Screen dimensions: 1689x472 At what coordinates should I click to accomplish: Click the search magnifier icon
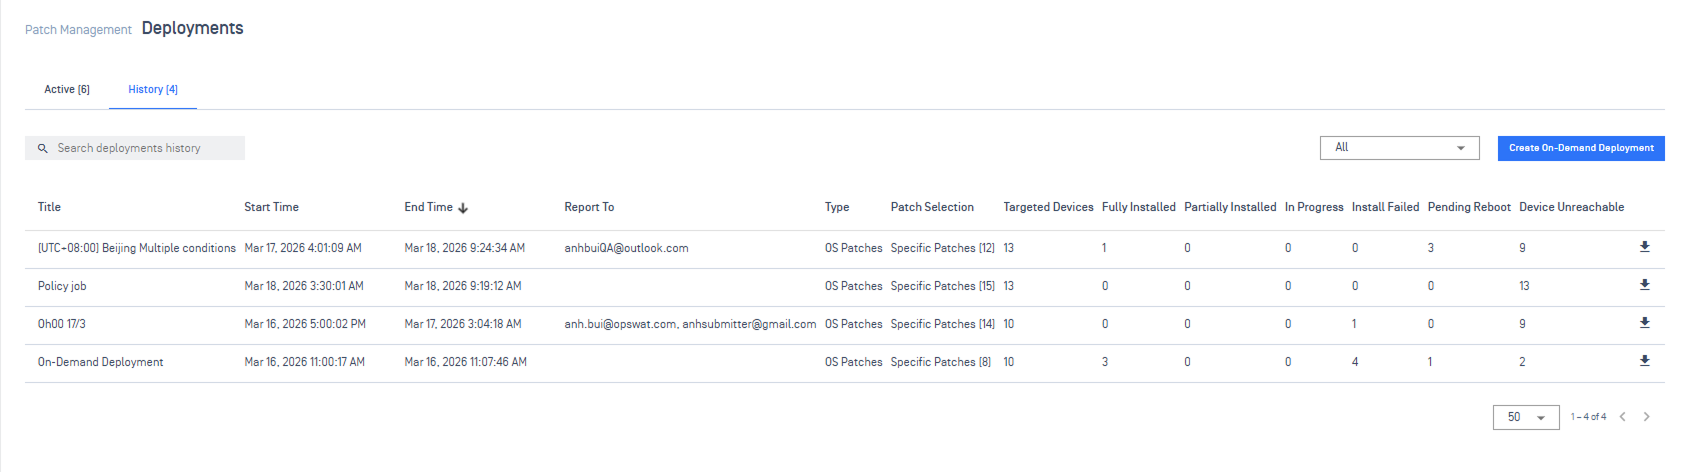pyautogui.click(x=43, y=148)
